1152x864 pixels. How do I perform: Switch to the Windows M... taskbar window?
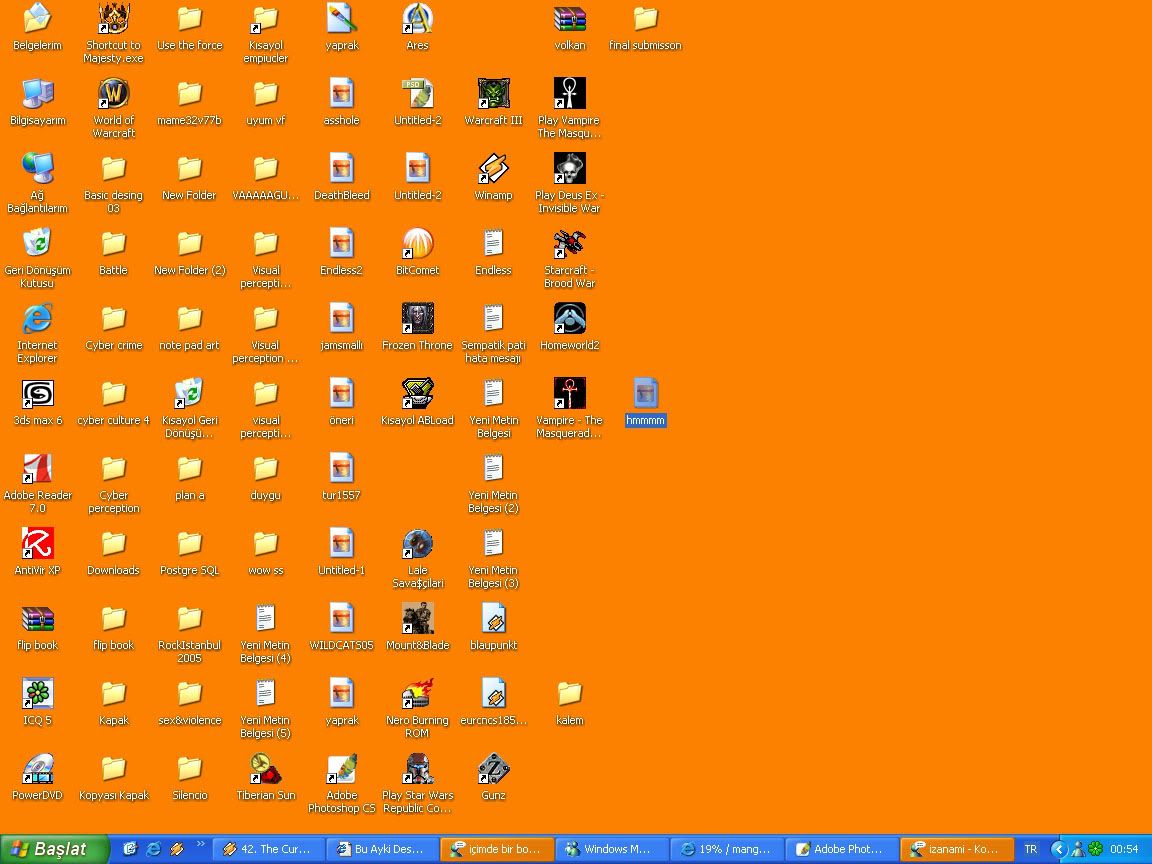click(x=611, y=849)
